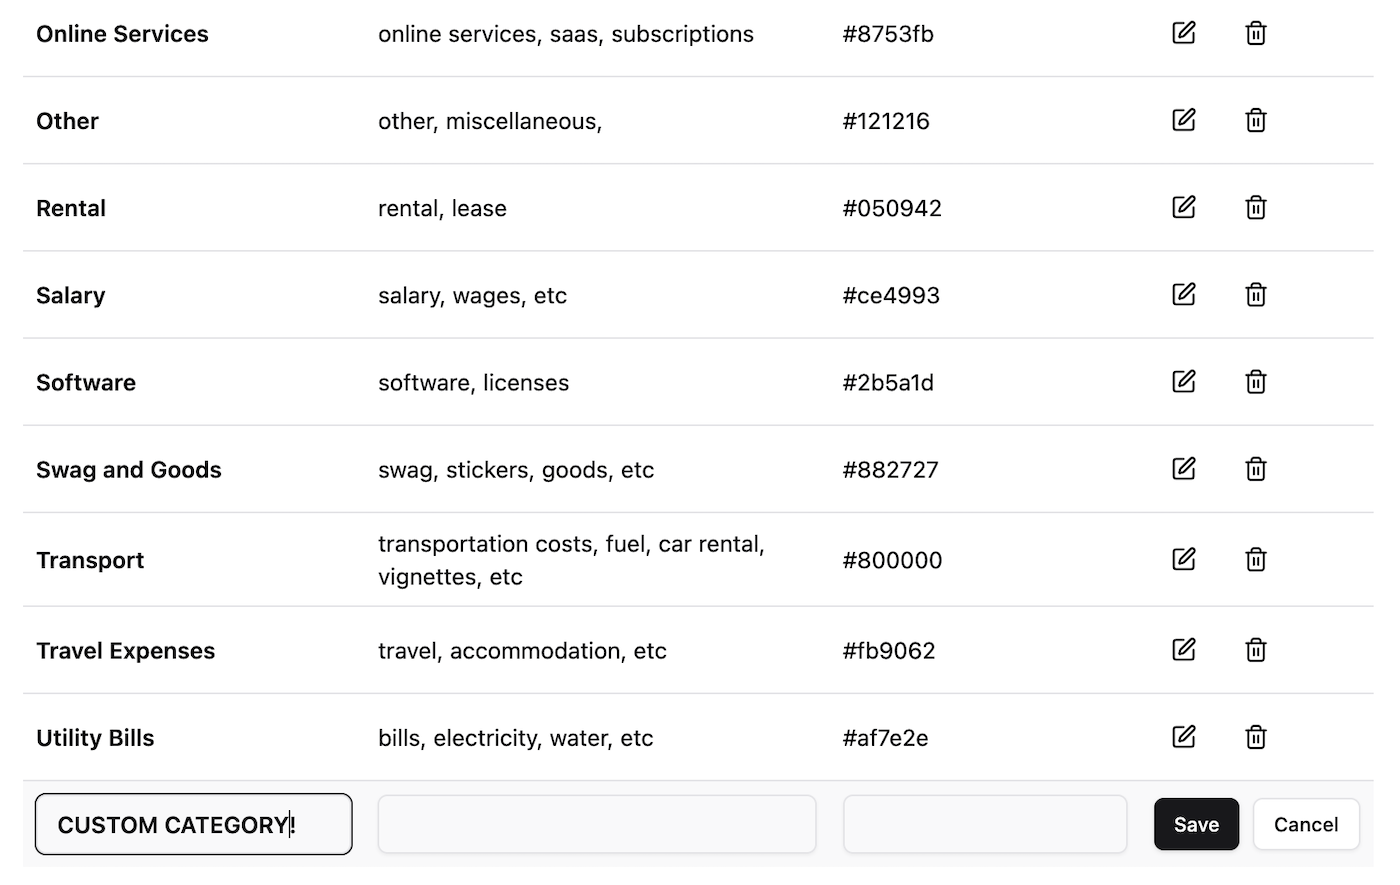This screenshot has width=1400, height=885.
Task: Click the empty color code input
Action: [985, 824]
